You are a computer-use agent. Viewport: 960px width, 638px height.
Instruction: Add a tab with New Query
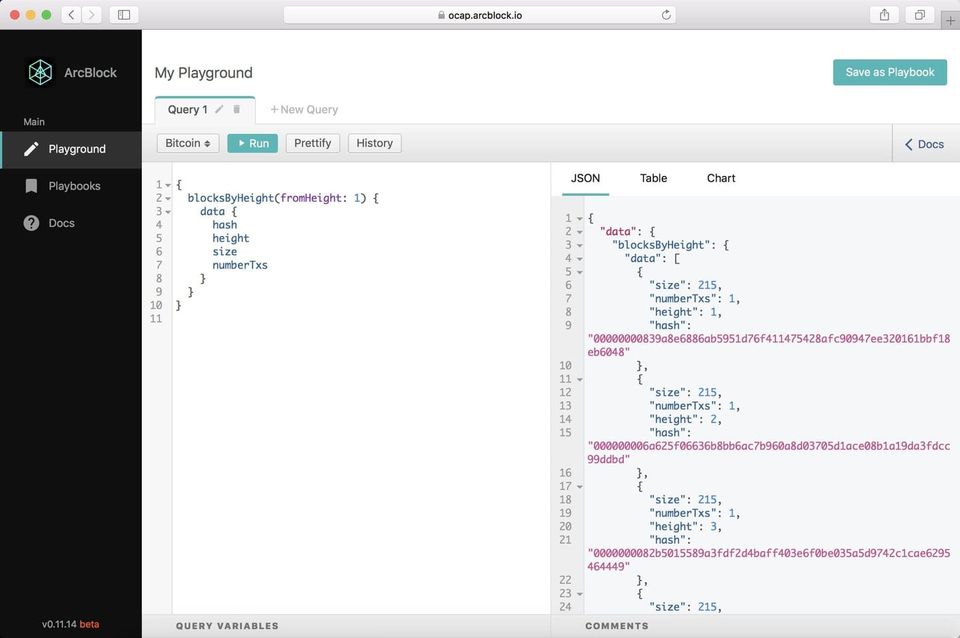(x=304, y=110)
